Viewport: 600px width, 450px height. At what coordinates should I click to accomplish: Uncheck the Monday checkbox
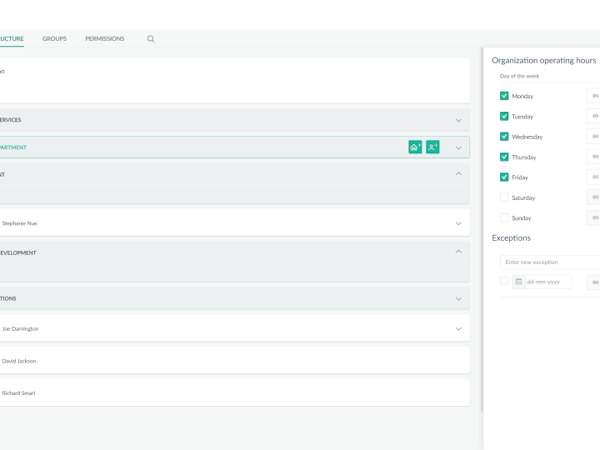tap(504, 96)
